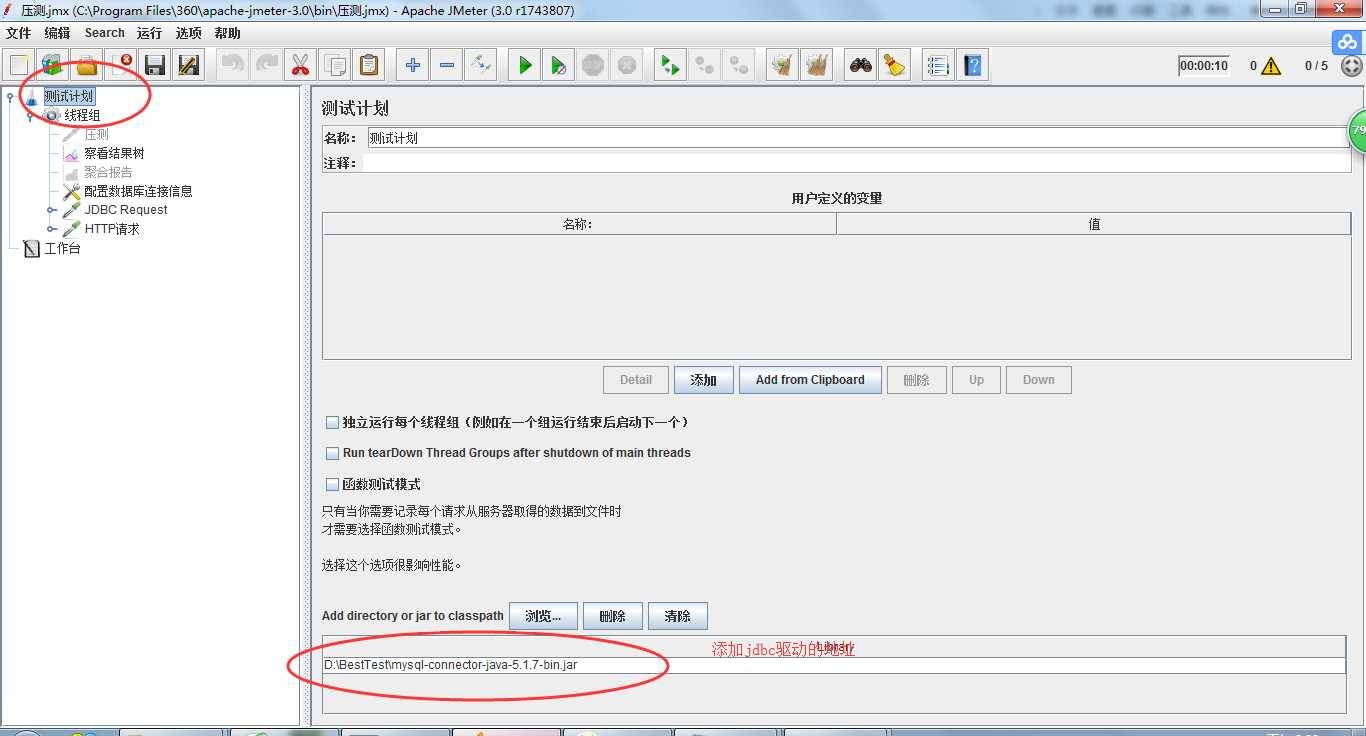The image size is (1366, 736).
Task: Click the Save As pencil-disk icon
Action: click(x=189, y=66)
